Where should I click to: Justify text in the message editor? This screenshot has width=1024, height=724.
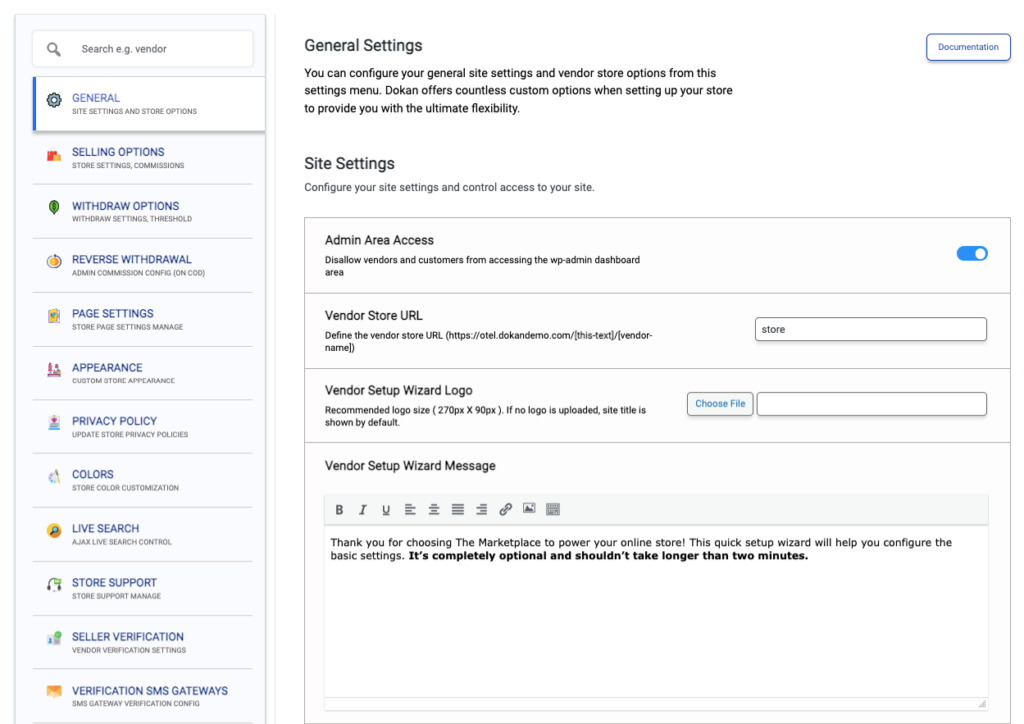(458, 510)
